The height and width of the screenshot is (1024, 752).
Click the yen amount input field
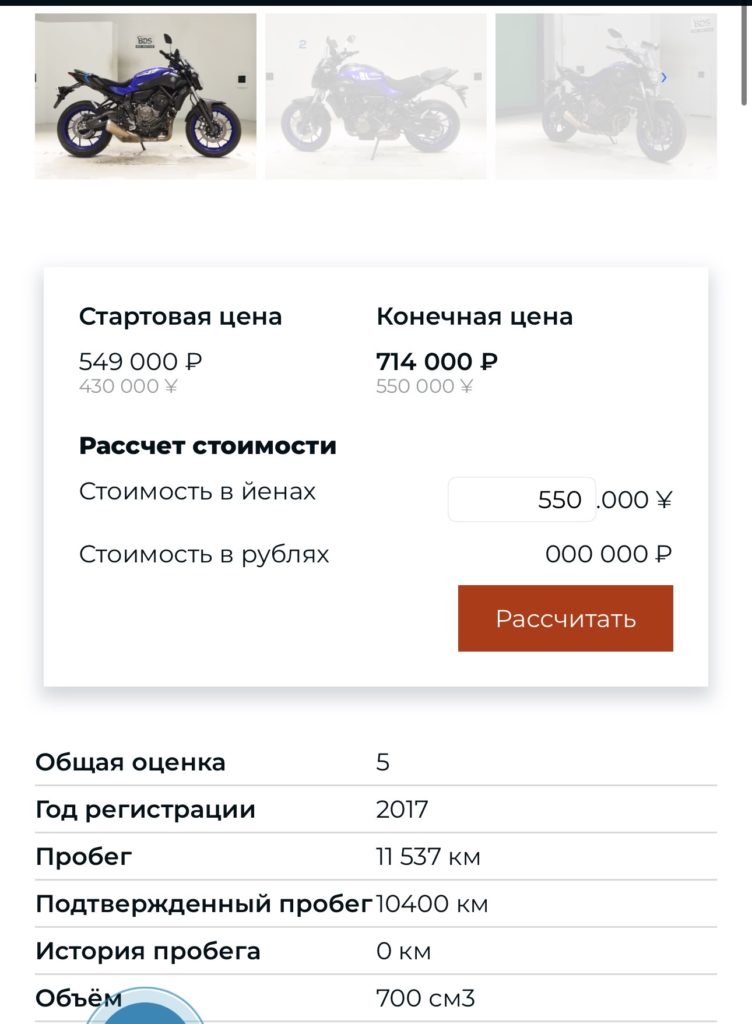coord(521,500)
